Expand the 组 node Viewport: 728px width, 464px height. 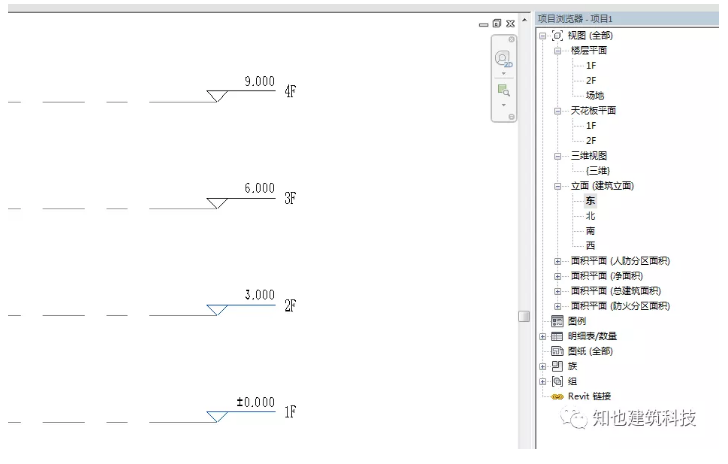tap(542, 382)
